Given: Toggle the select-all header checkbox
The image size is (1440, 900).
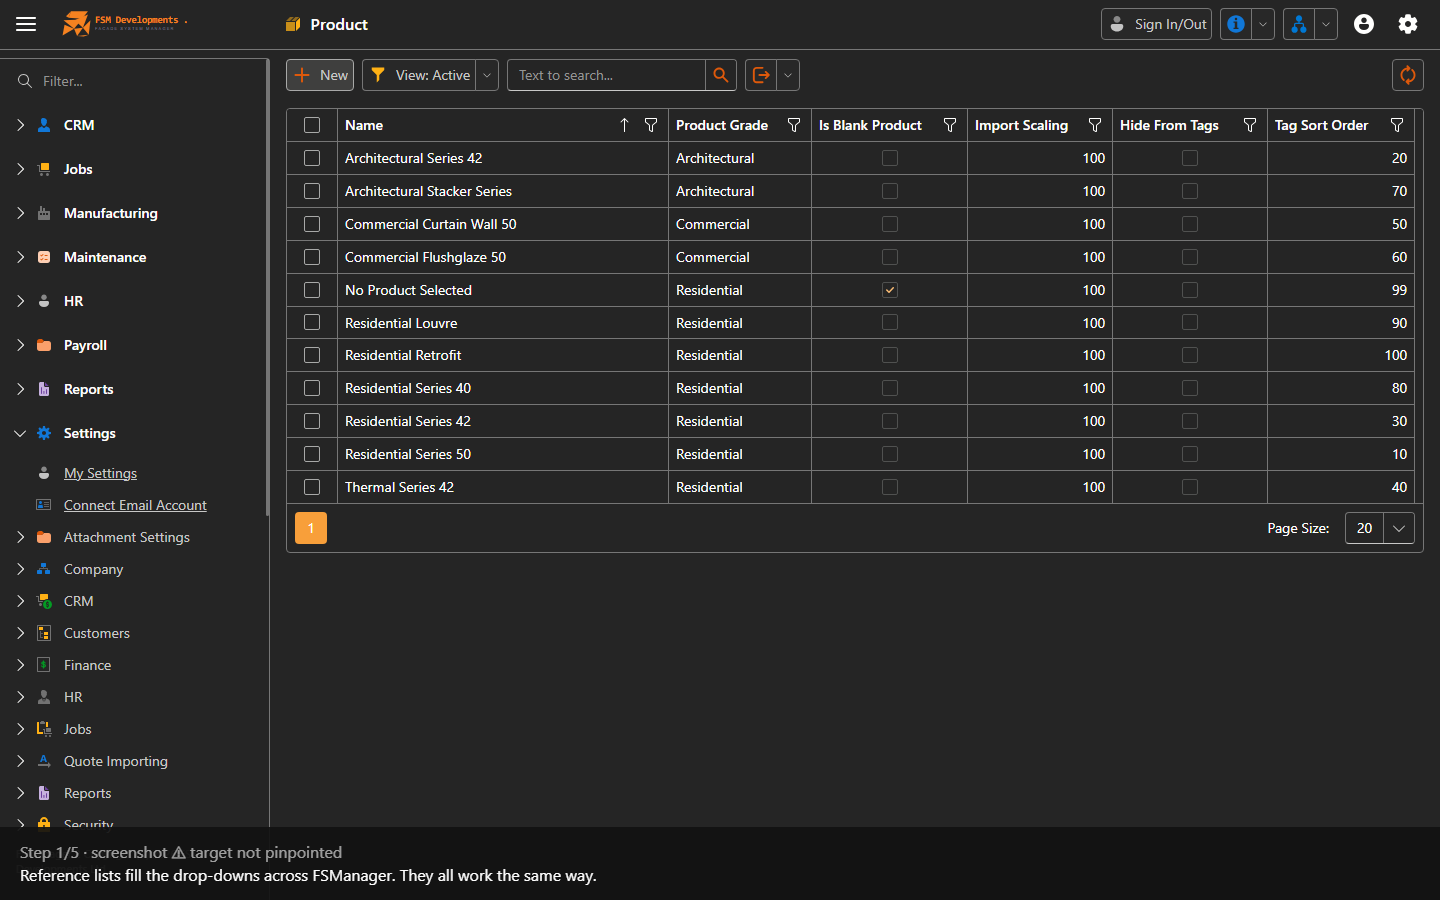Looking at the screenshot, I should click(312, 125).
